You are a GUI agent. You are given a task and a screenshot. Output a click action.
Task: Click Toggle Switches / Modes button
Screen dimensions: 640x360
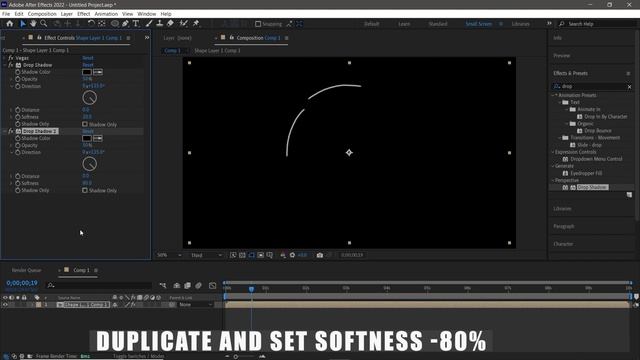tap(138, 356)
